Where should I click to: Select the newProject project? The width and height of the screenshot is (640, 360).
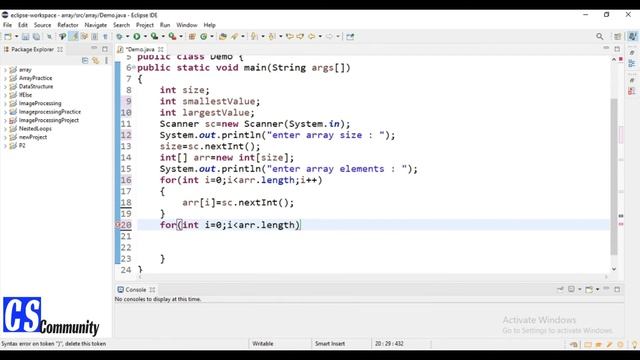33,137
